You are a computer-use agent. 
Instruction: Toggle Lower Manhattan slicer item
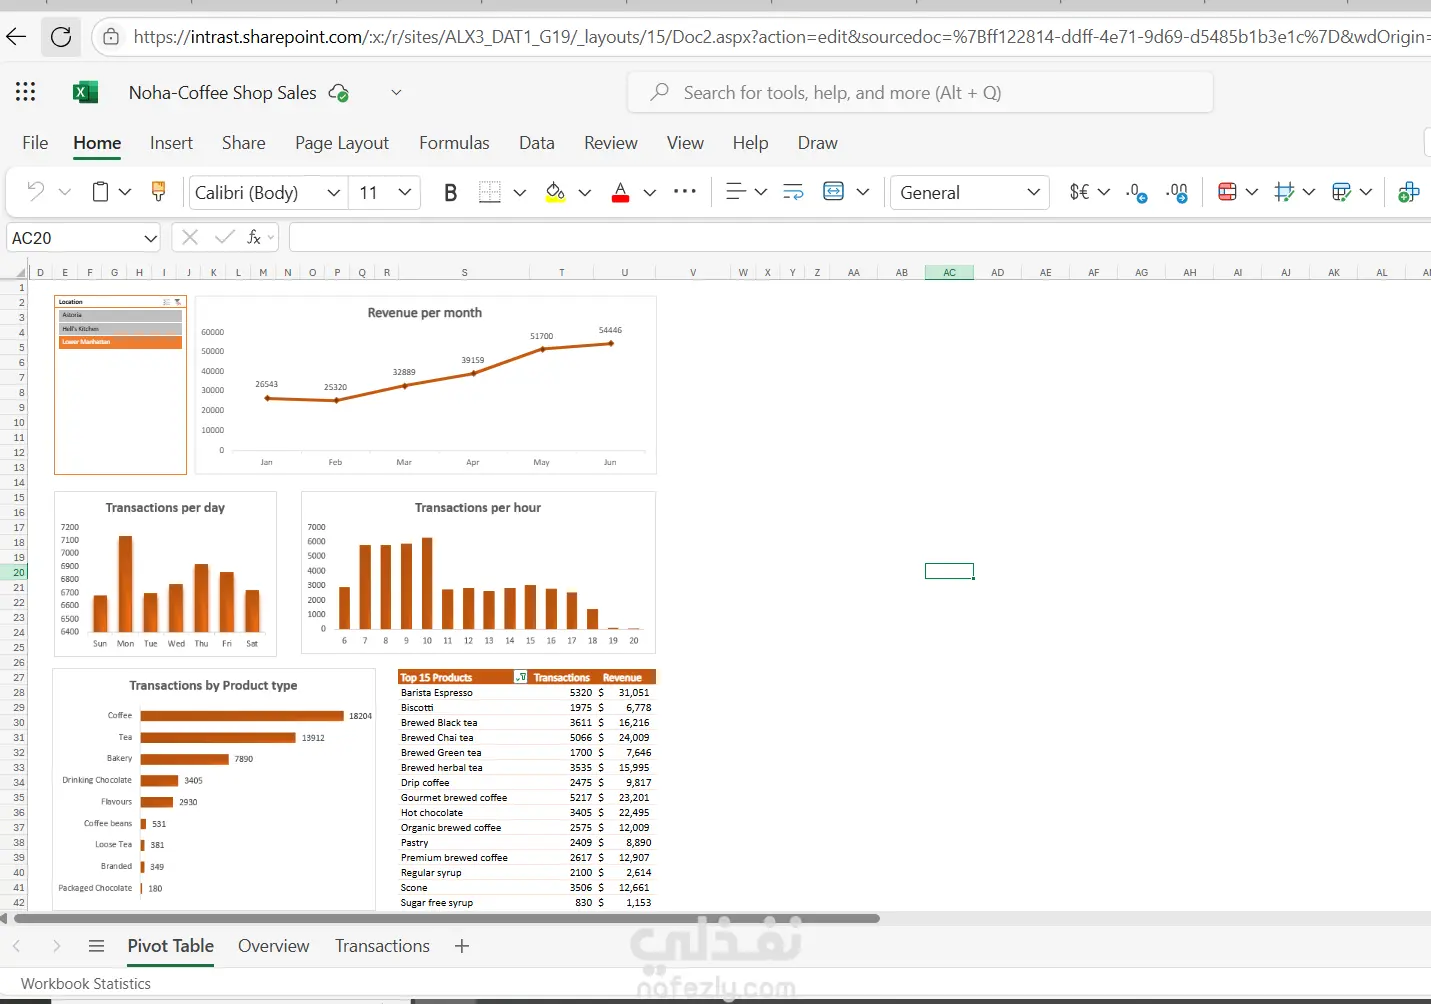point(120,342)
